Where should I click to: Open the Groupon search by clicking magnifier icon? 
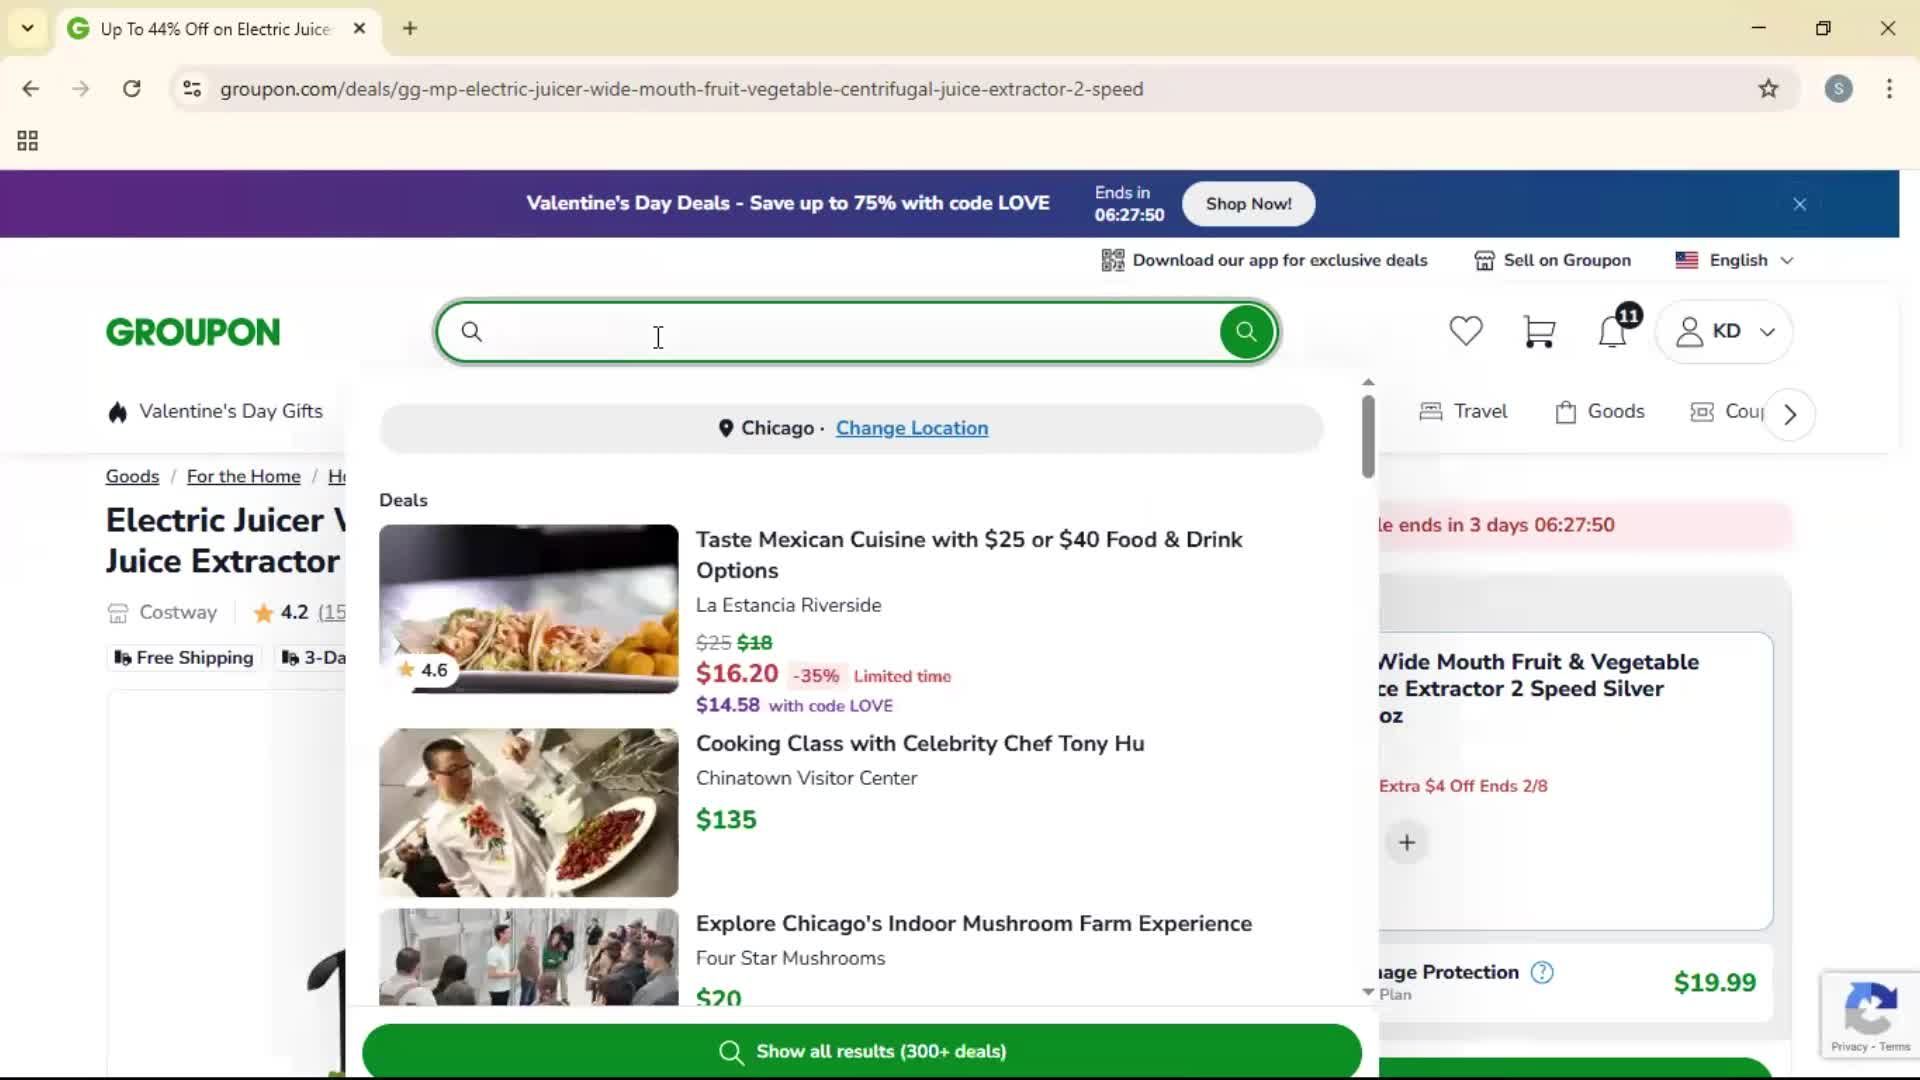(1246, 331)
